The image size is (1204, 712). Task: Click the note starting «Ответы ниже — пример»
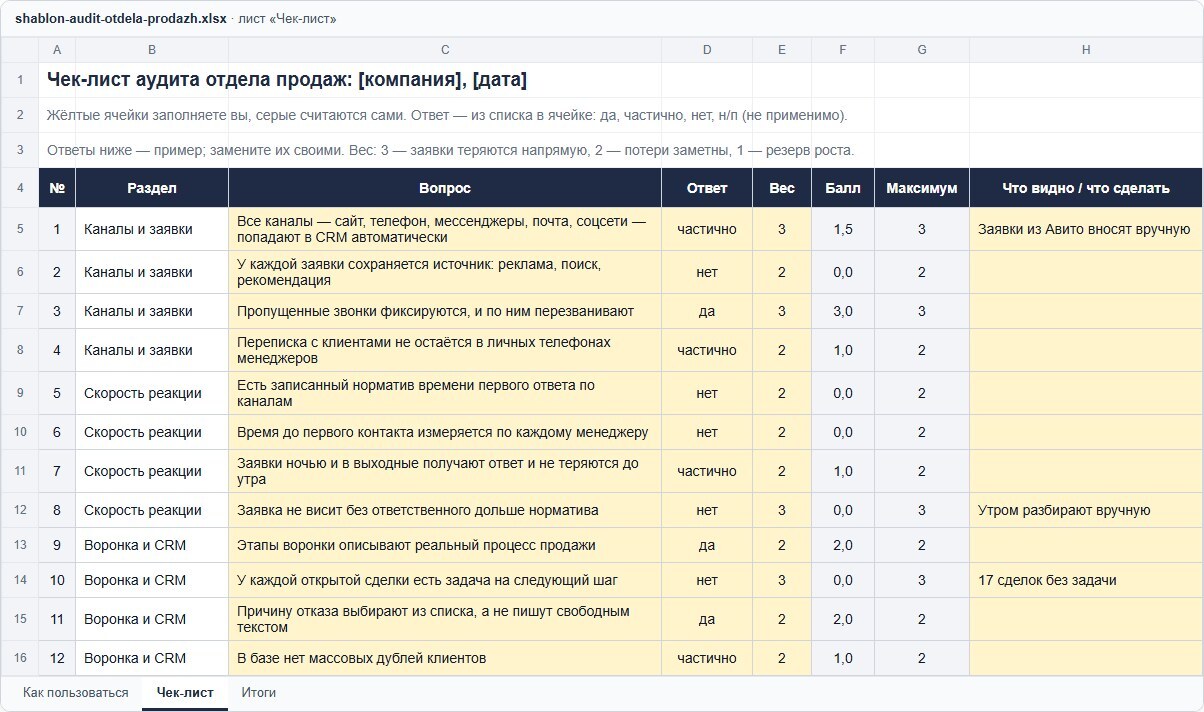450,150
